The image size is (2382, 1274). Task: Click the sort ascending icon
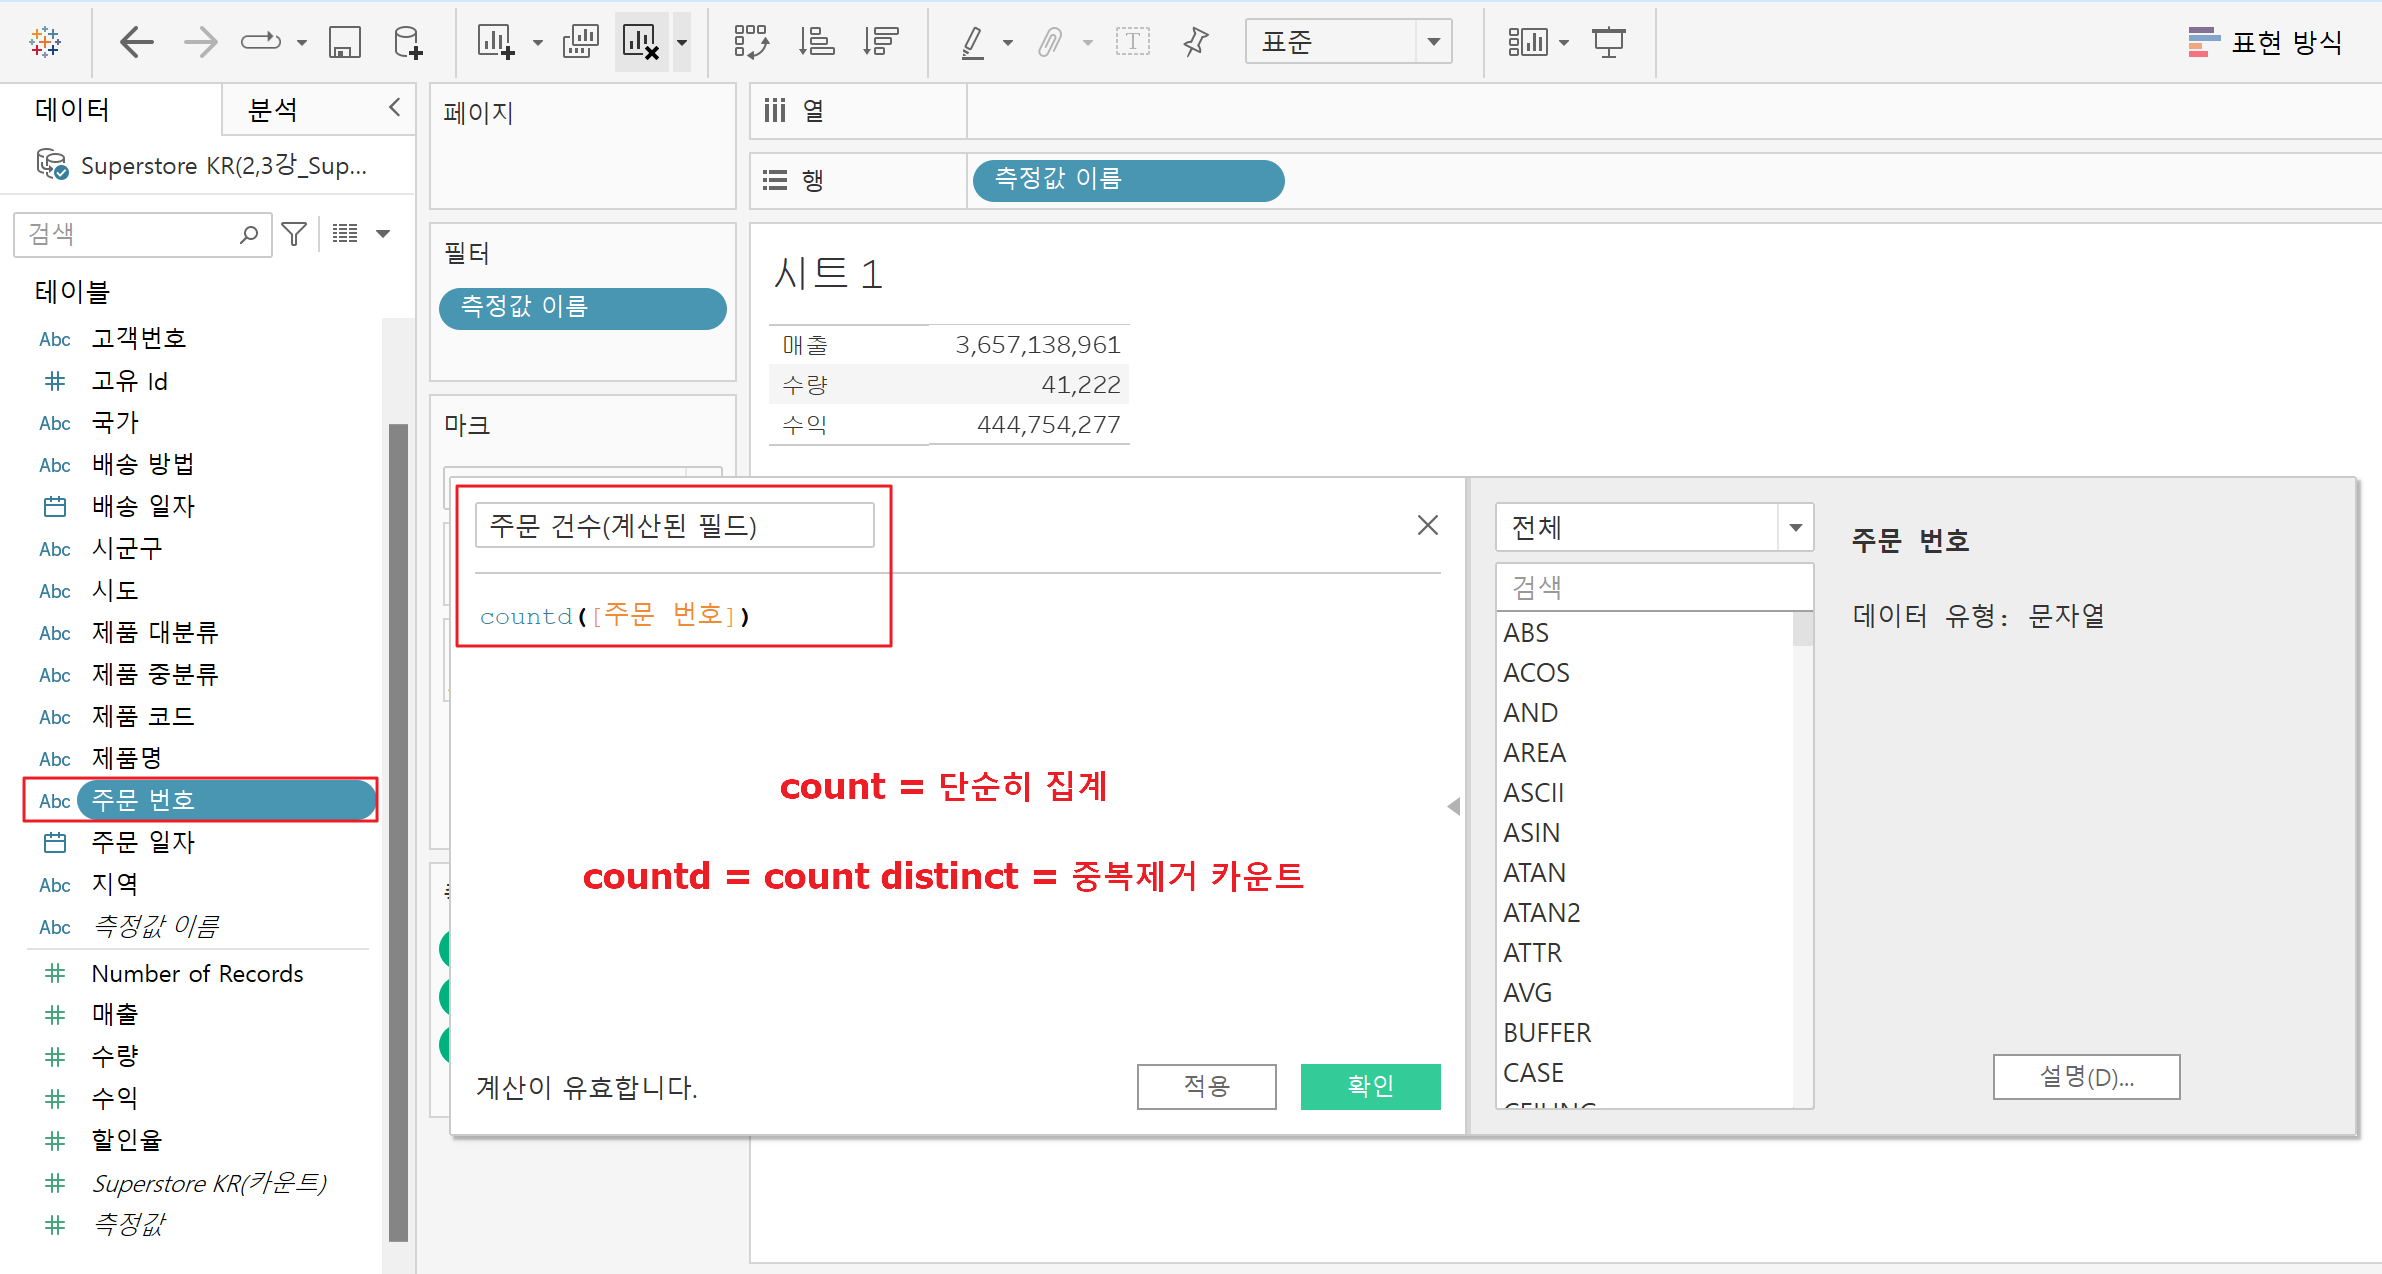(x=816, y=42)
